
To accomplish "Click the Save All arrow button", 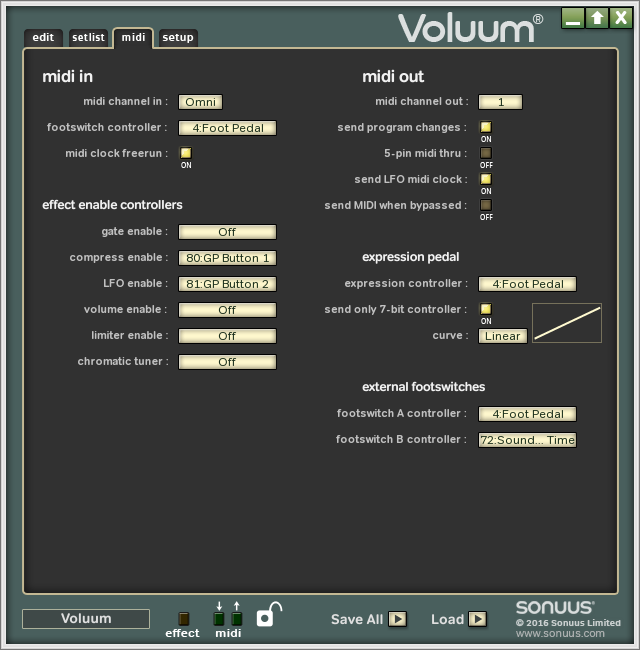I will click(x=398, y=619).
